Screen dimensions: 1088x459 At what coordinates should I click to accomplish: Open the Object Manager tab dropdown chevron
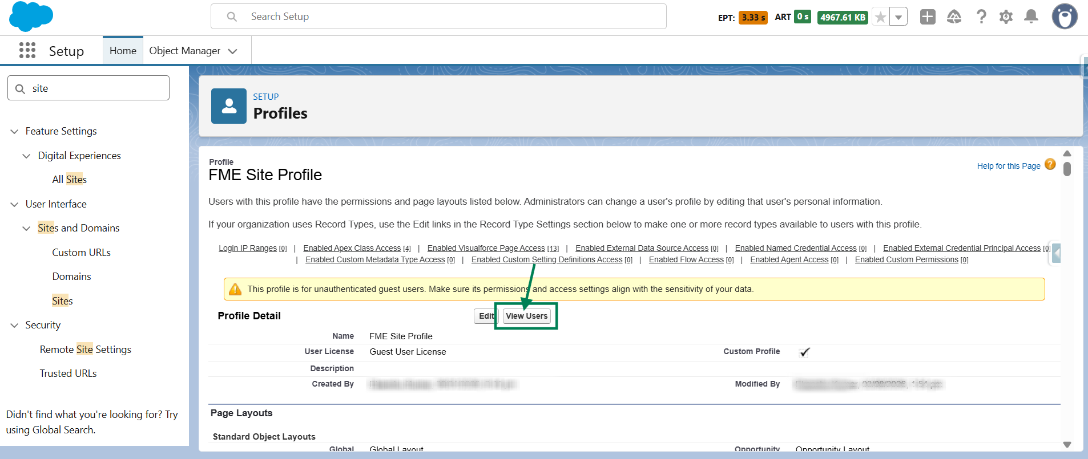point(232,51)
